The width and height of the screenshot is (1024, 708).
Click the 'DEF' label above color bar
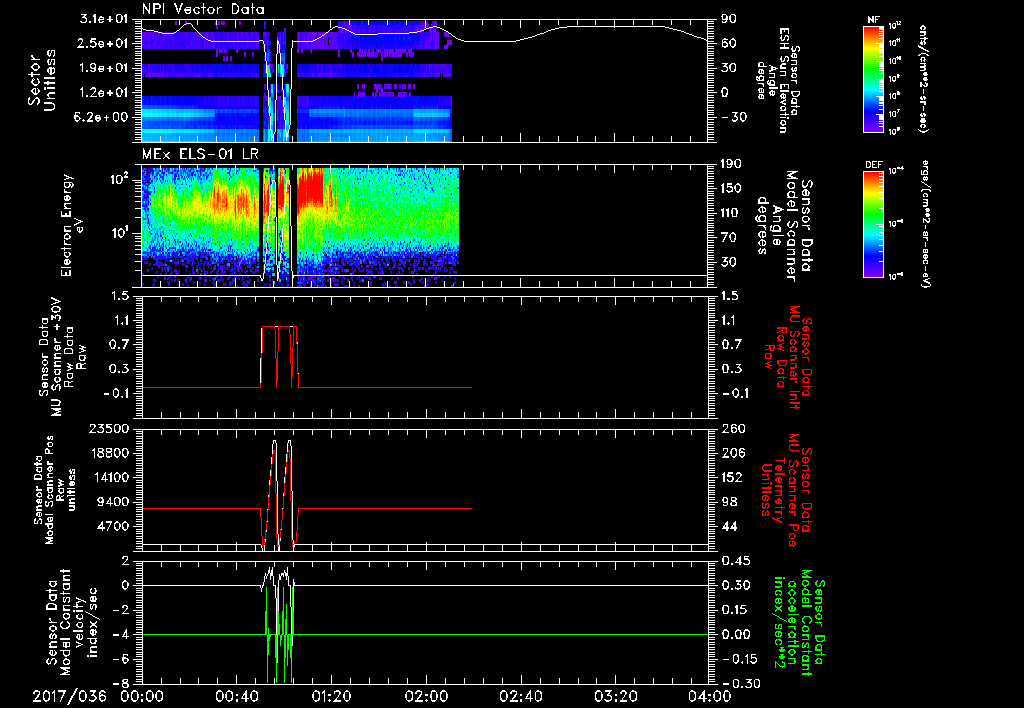coord(873,165)
